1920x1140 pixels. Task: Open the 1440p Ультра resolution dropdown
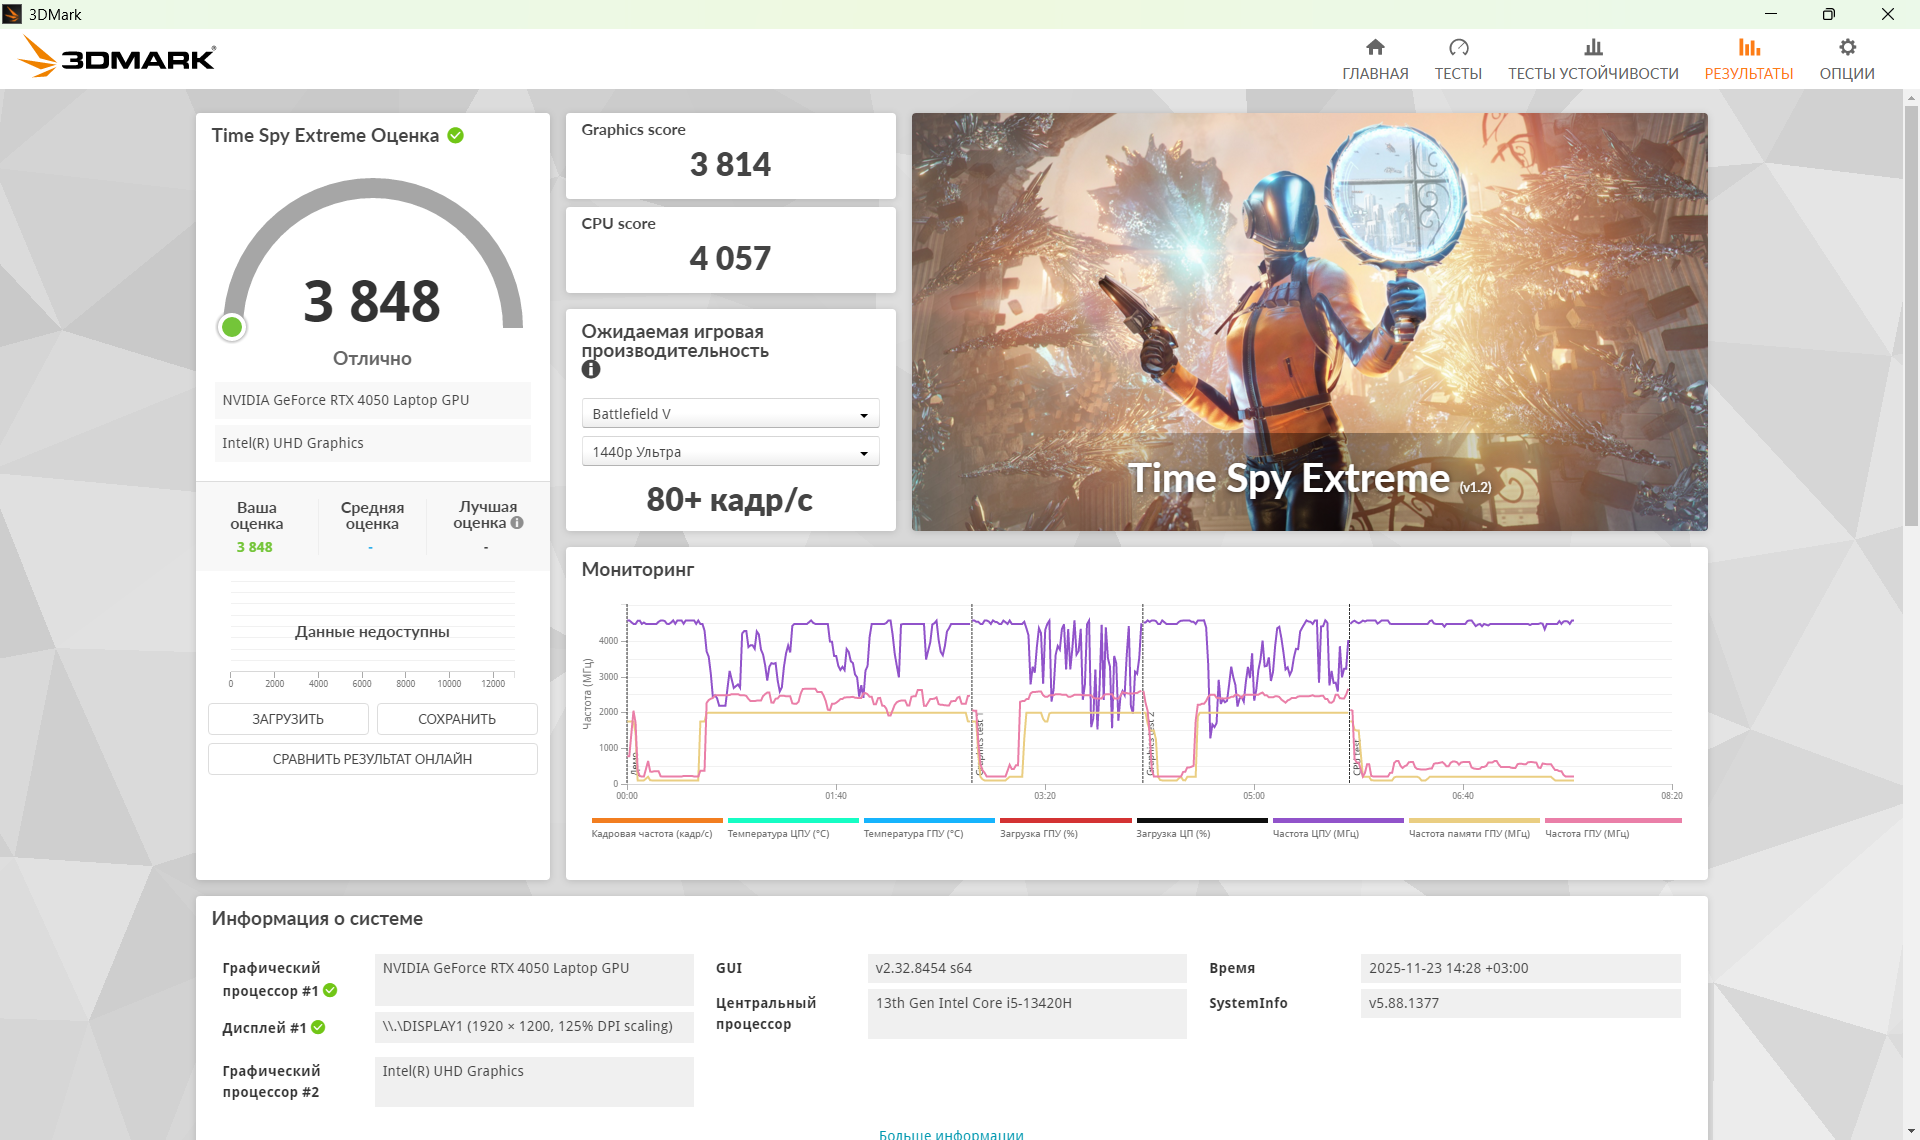click(x=730, y=452)
